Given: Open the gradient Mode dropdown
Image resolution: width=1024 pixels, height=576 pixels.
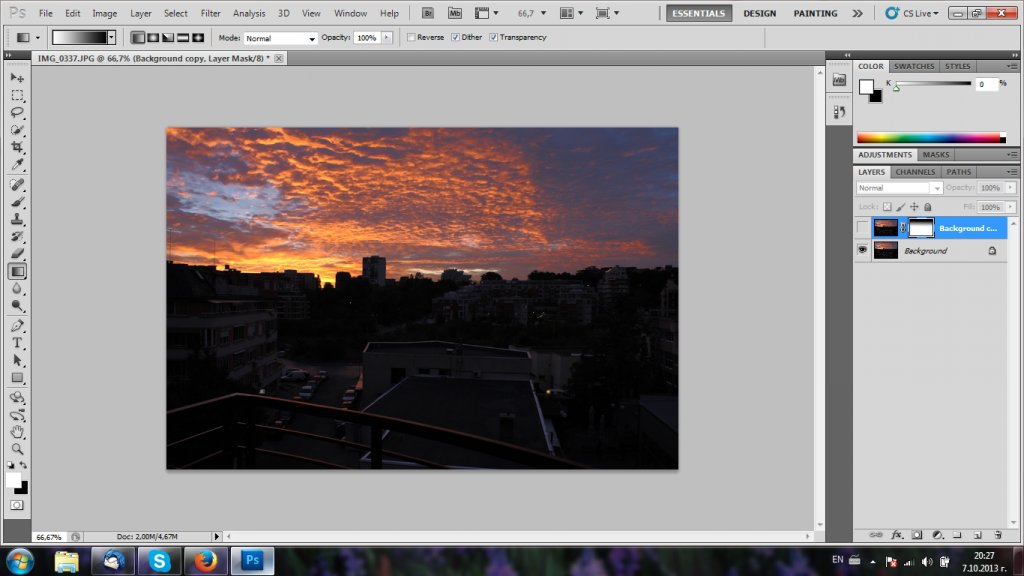Looking at the screenshot, I should pyautogui.click(x=280, y=38).
